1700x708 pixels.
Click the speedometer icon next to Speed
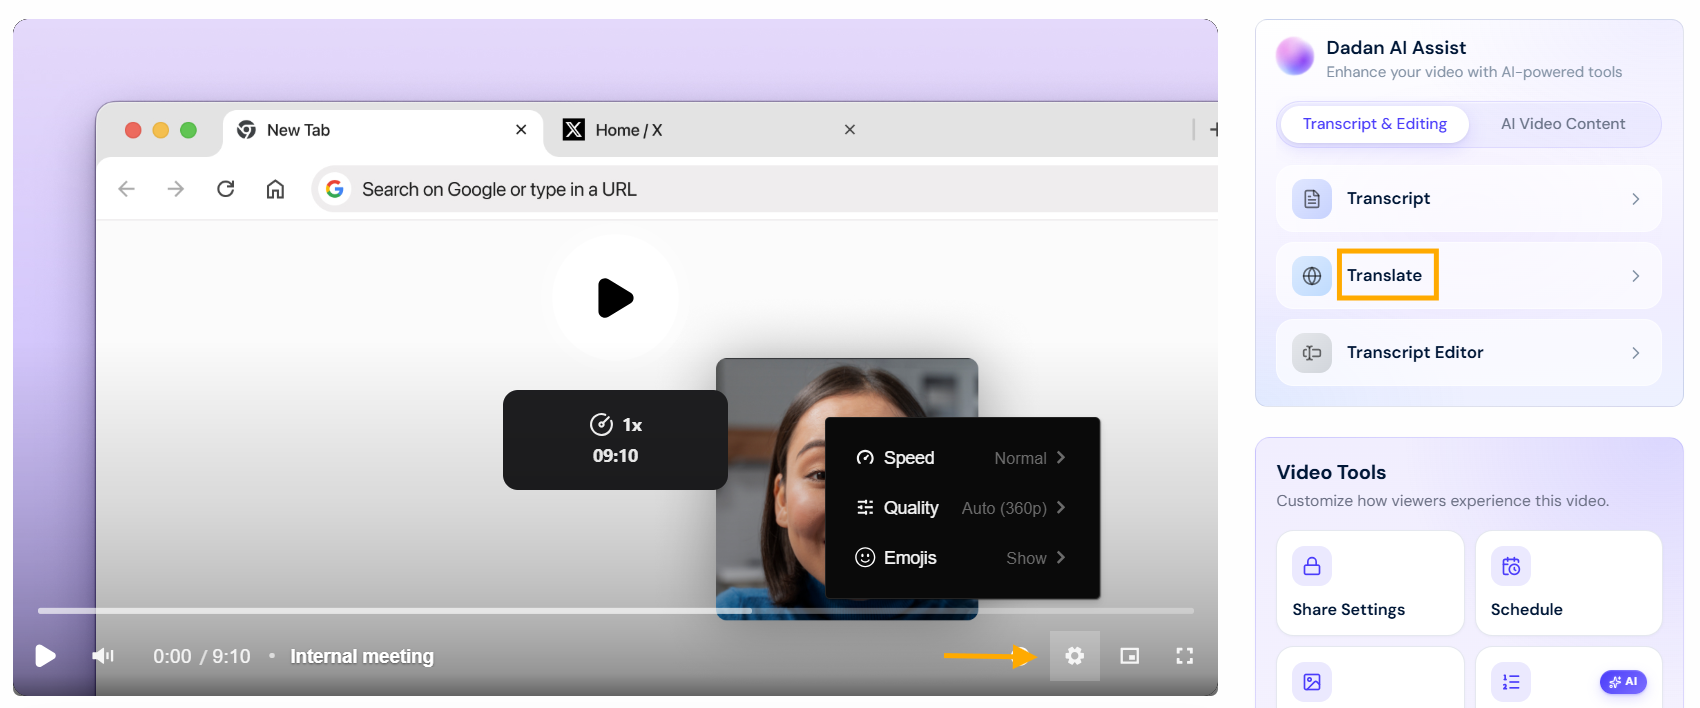pos(865,458)
